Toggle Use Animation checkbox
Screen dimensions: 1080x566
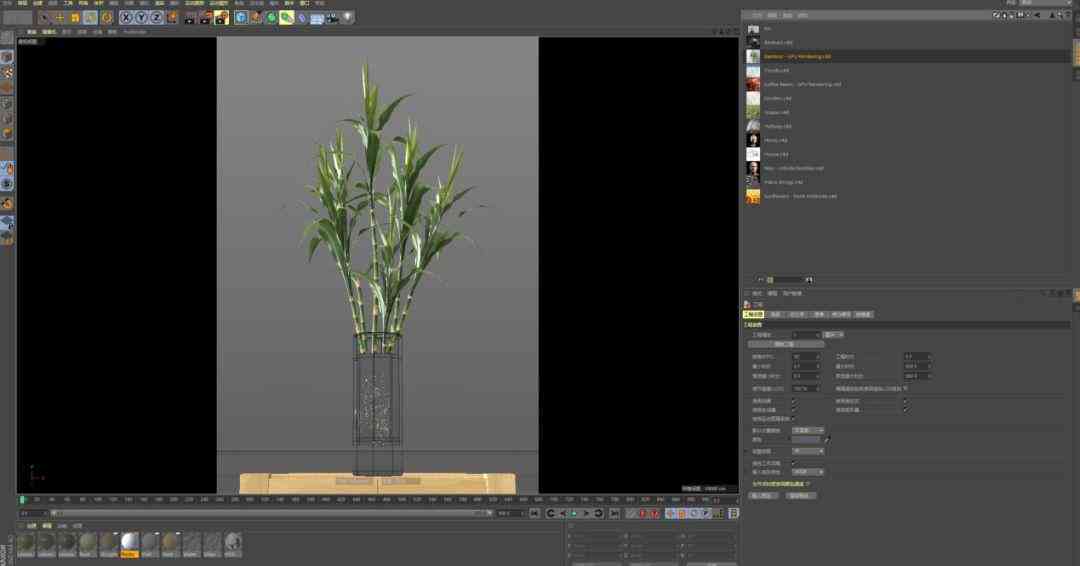point(793,401)
